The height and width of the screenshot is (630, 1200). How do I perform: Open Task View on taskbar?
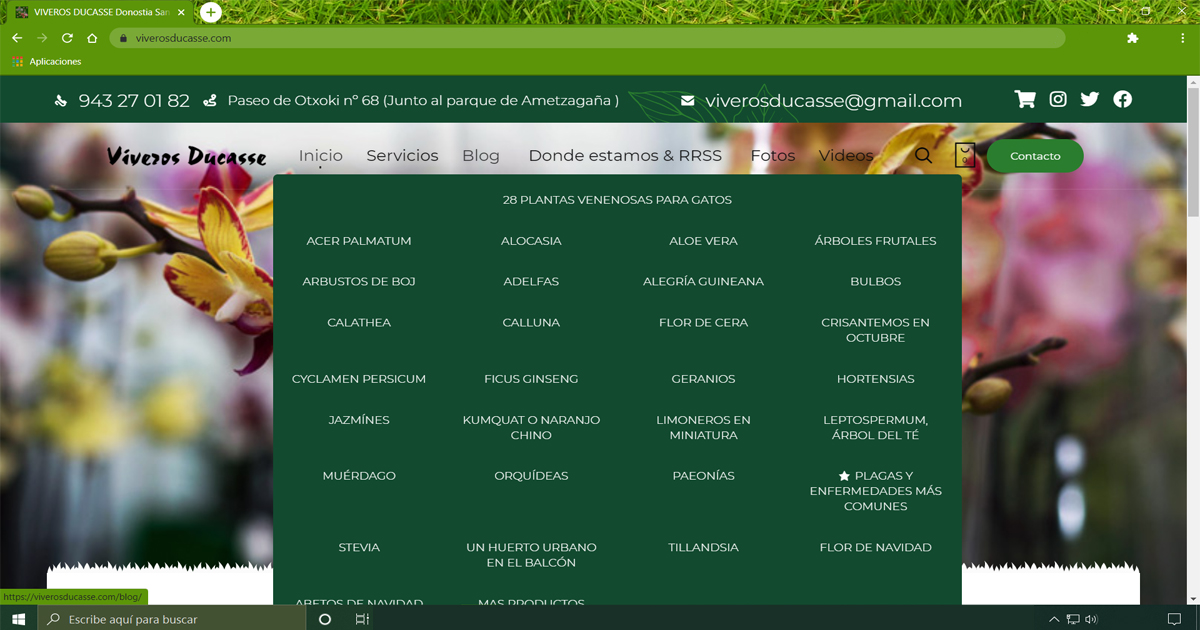(362, 619)
